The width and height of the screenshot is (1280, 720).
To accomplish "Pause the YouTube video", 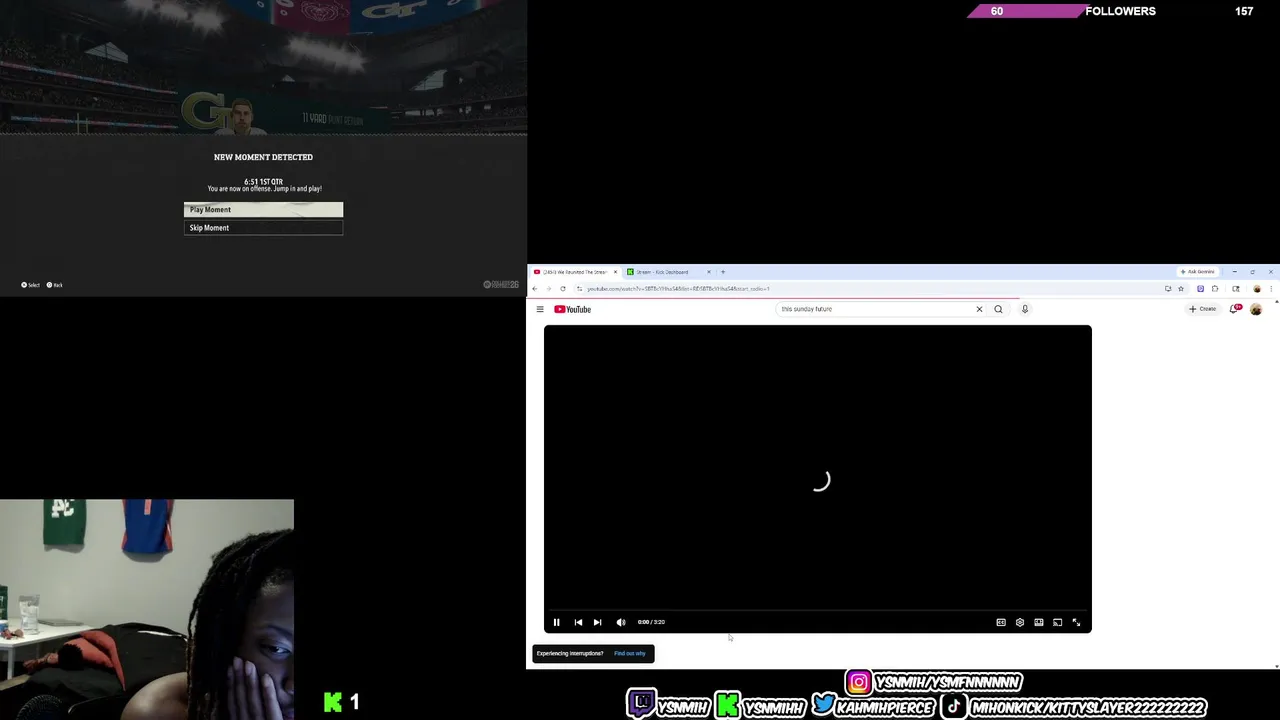I will point(557,622).
